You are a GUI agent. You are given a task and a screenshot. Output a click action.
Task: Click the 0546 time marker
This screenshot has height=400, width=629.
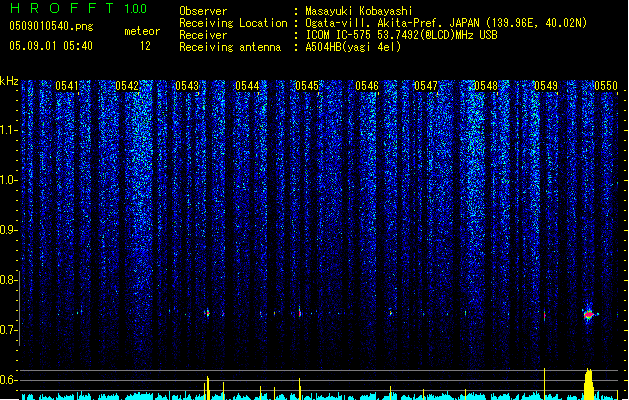point(367,86)
